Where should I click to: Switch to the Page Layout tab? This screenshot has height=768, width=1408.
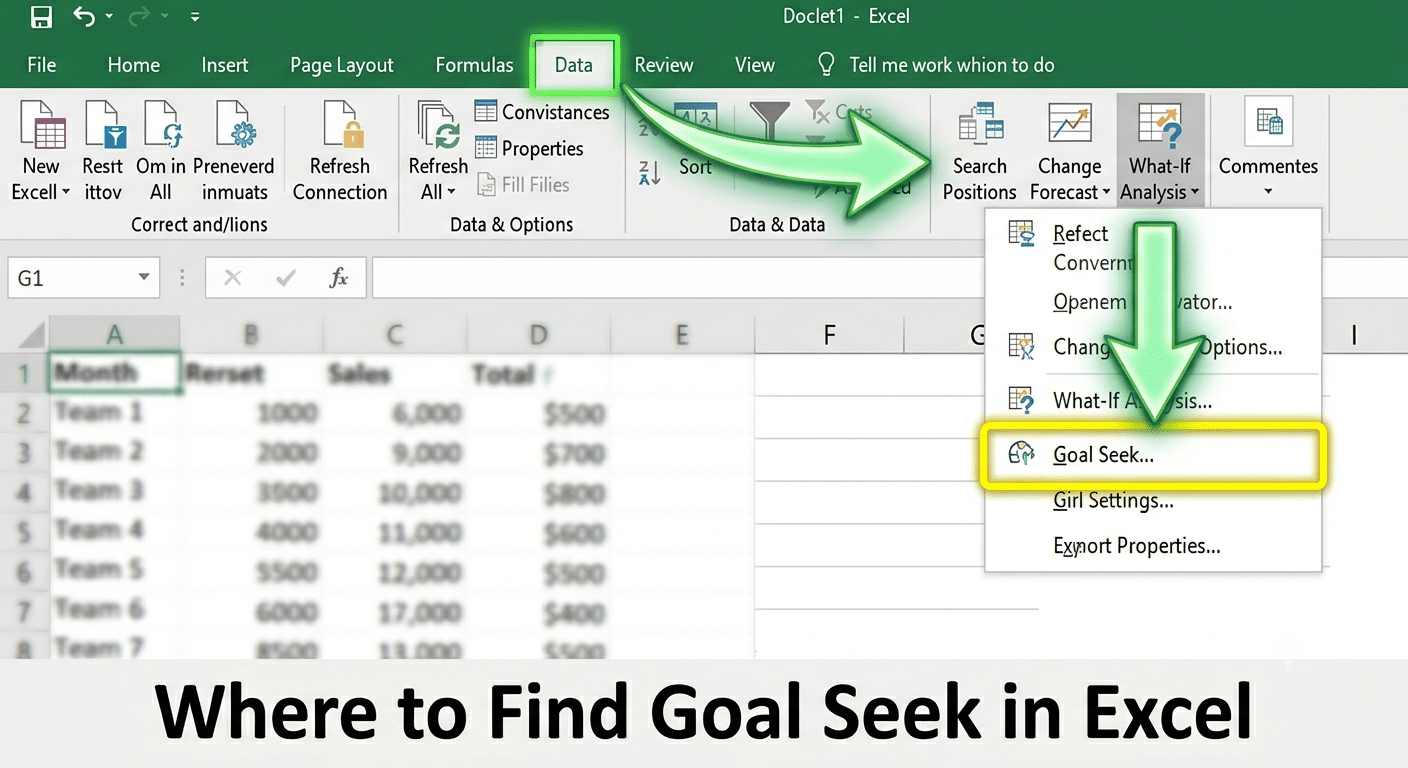tap(342, 65)
